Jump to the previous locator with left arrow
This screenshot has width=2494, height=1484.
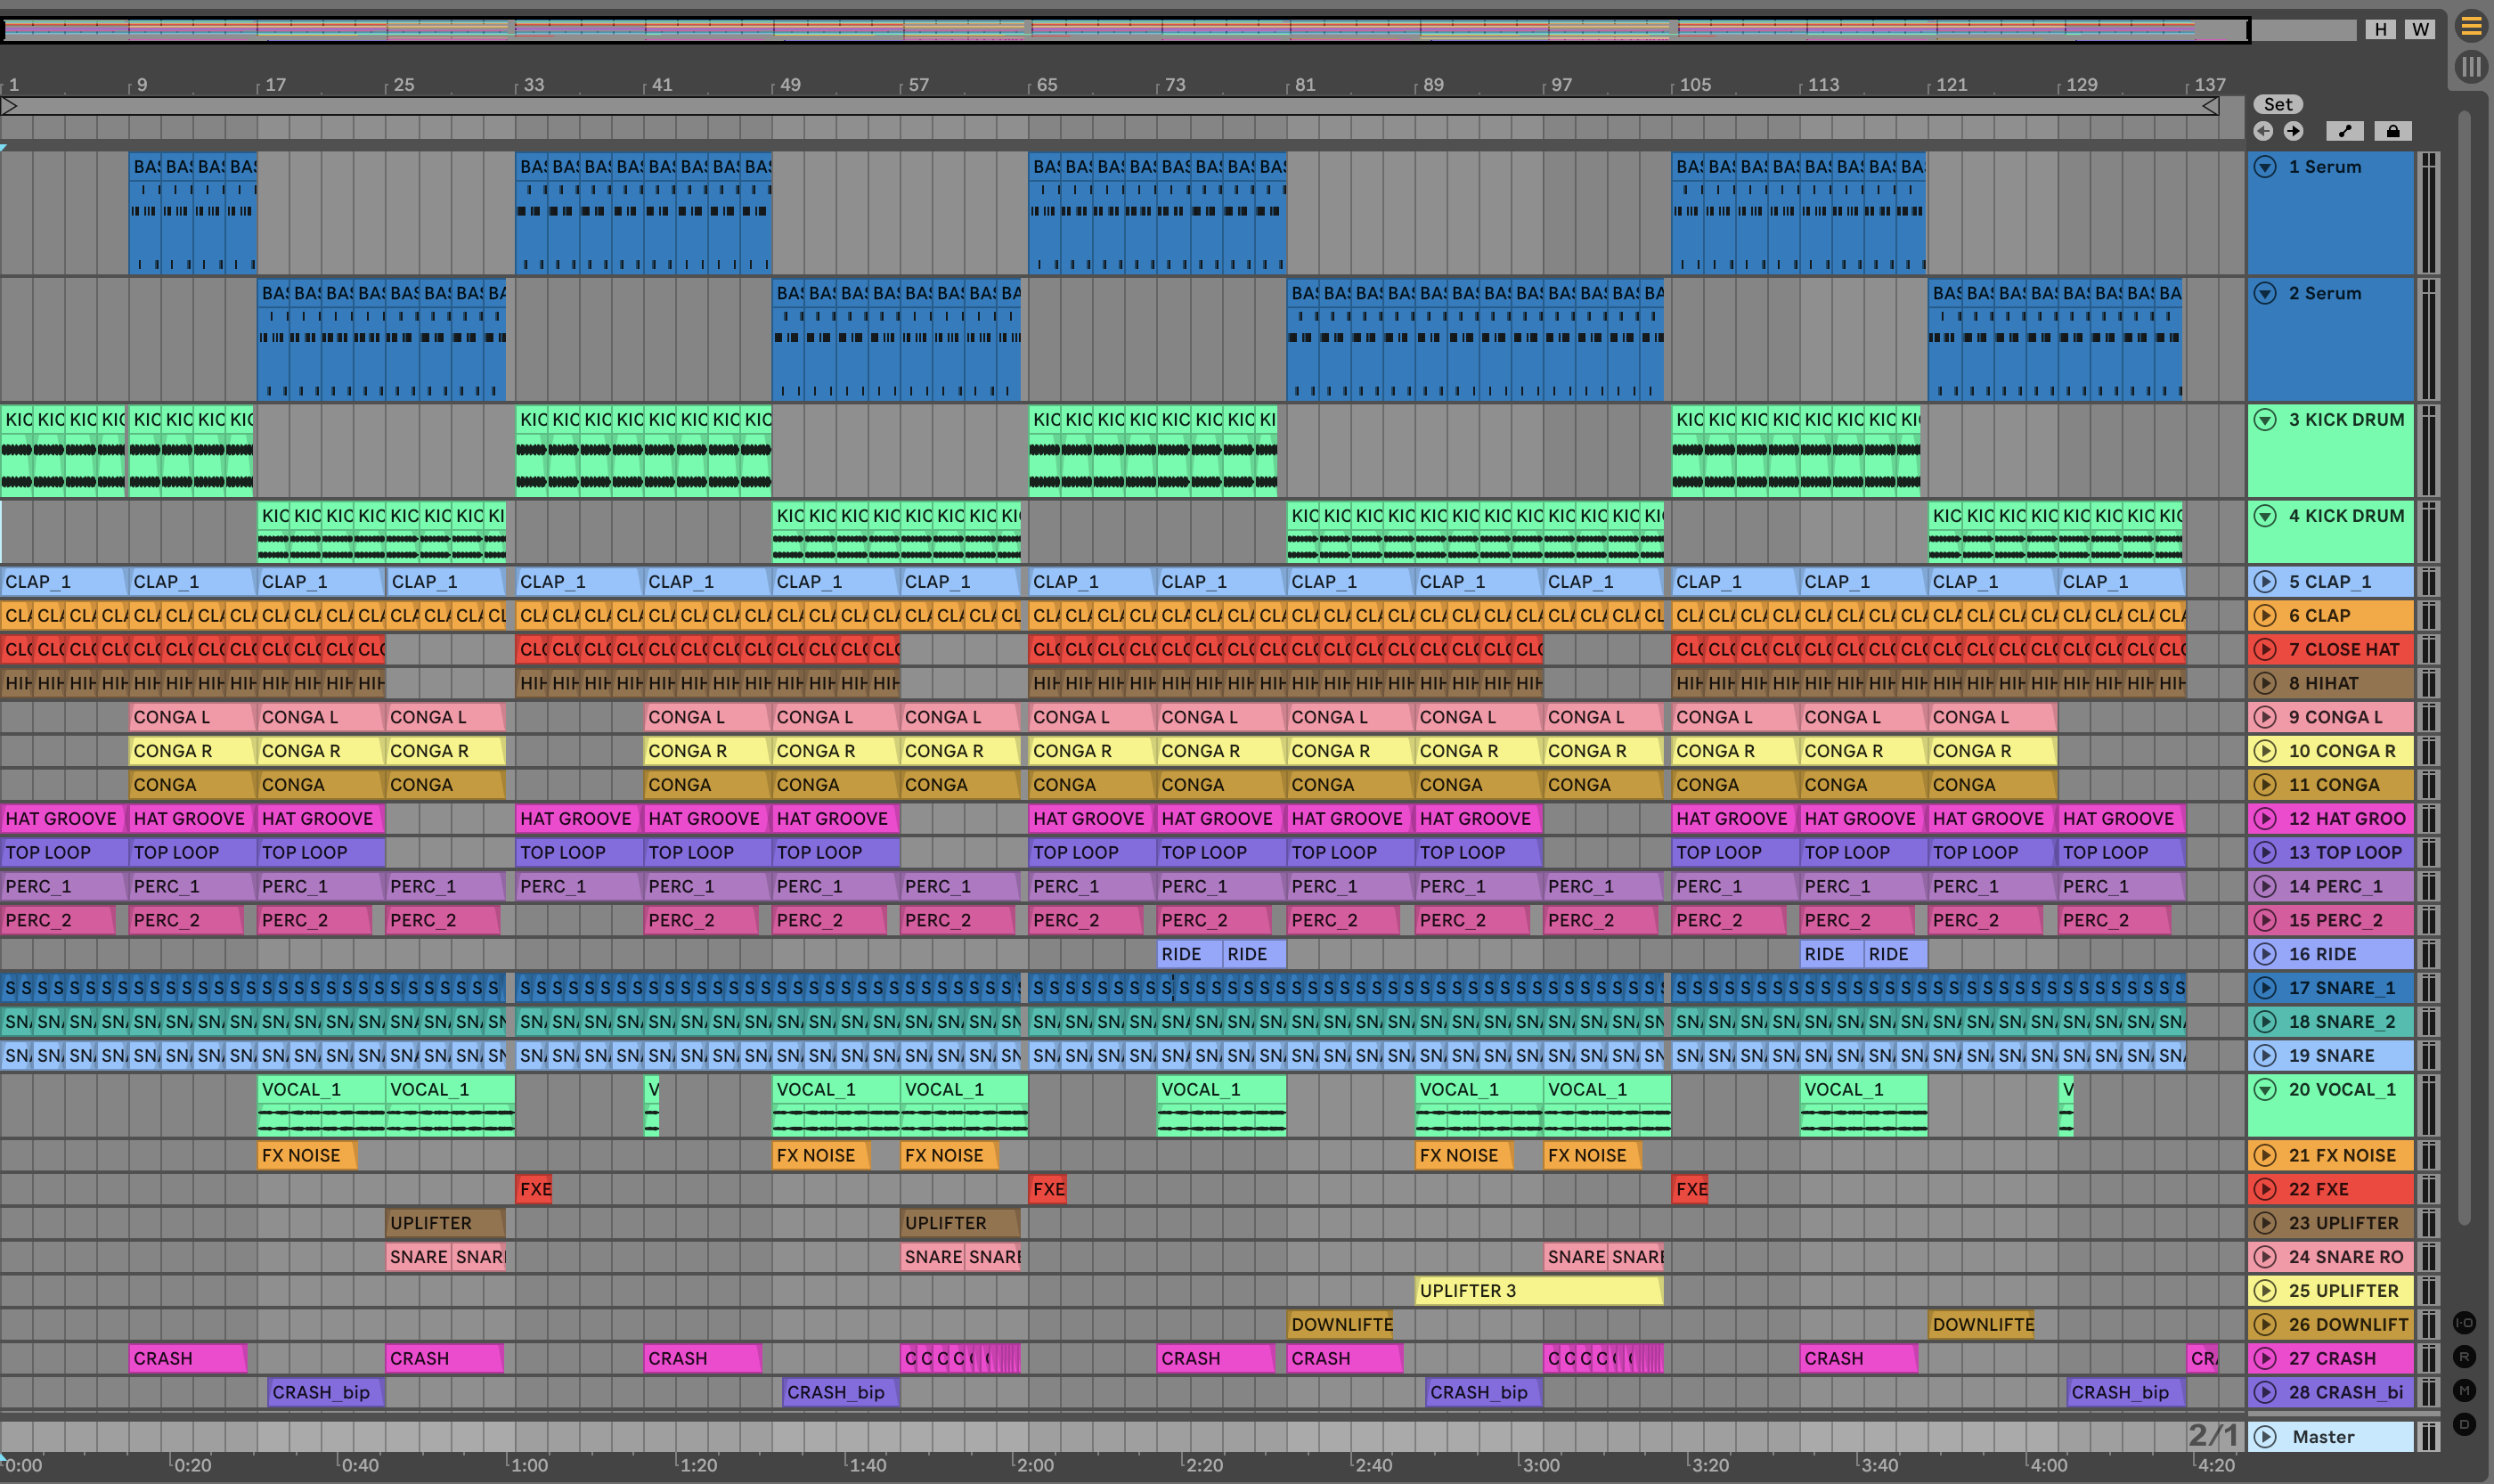click(2264, 131)
